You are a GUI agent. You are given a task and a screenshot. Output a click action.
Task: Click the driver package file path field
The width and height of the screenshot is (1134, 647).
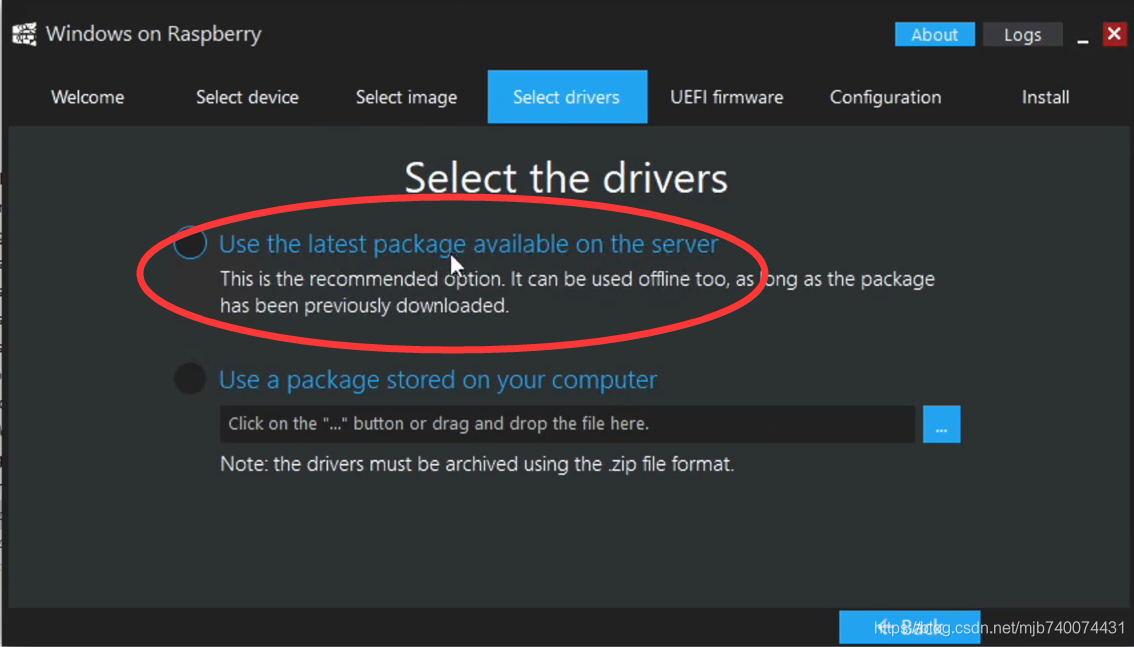pyautogui.click(x=566, y=424)
